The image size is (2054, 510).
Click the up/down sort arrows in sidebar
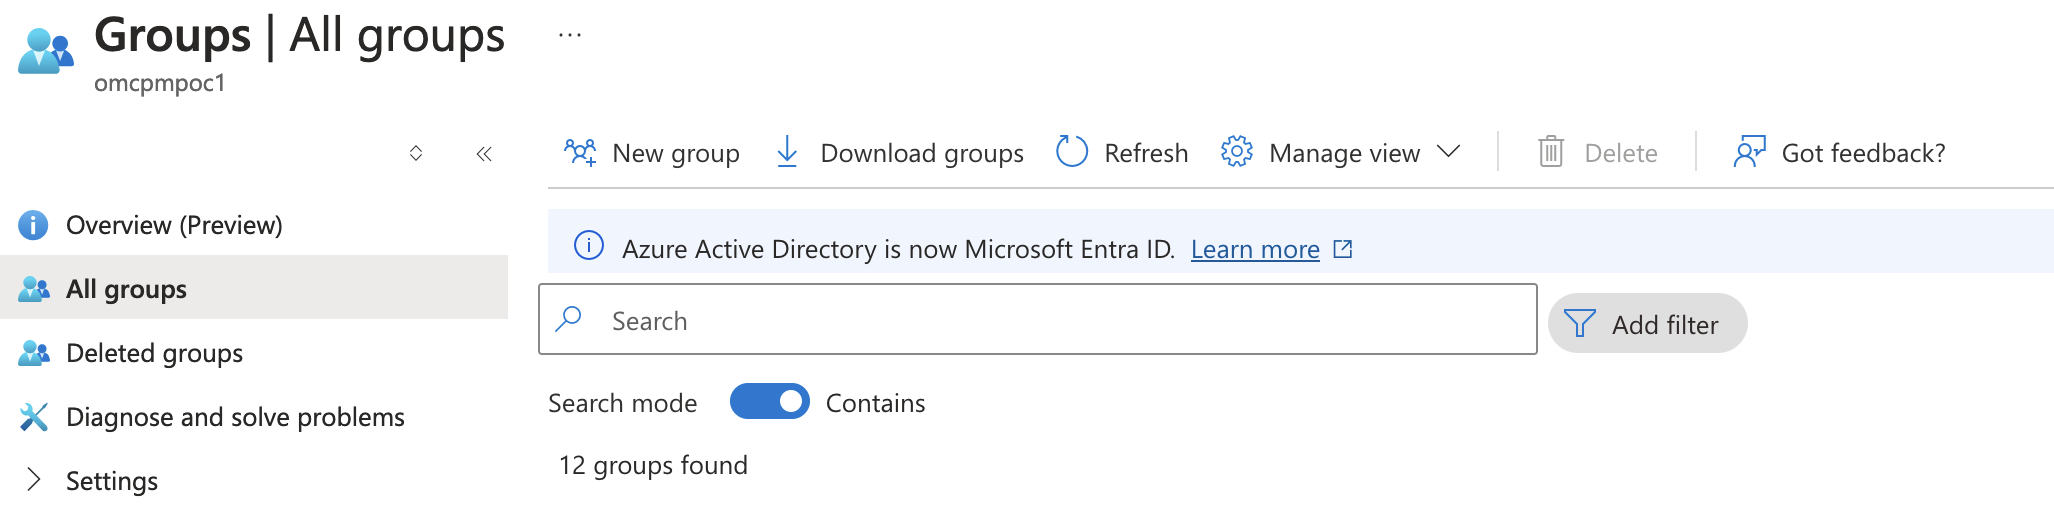[x=416, y=154]
